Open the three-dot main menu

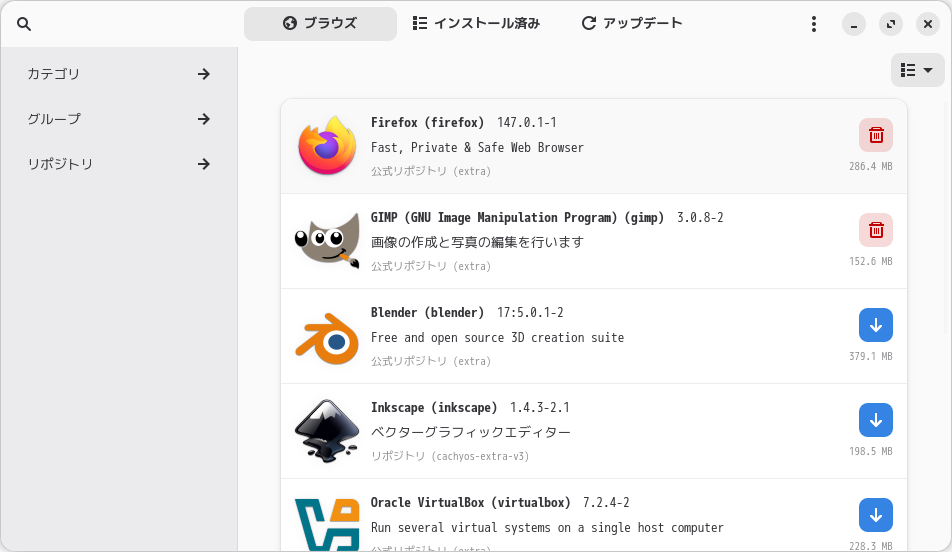click(814, 24)
